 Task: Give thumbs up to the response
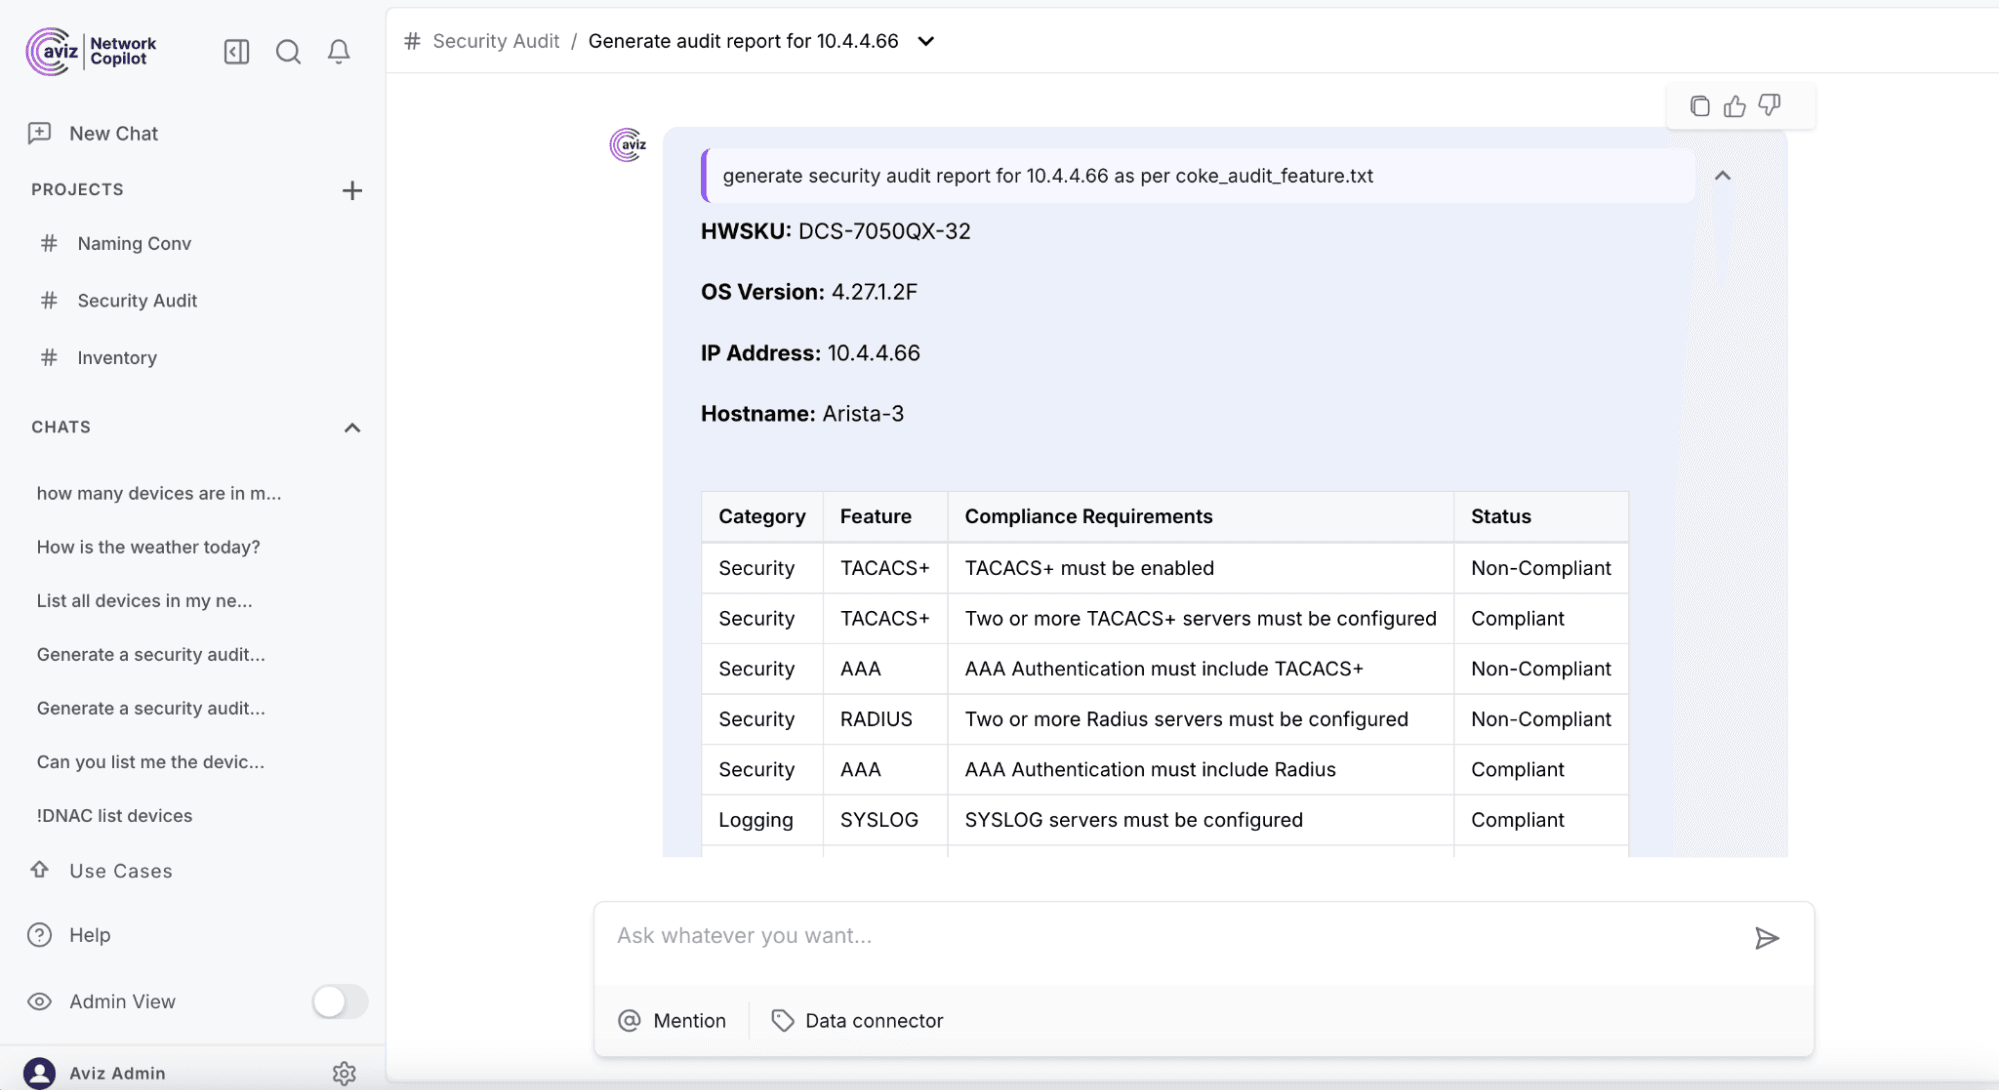click(x=1734, y=105)
